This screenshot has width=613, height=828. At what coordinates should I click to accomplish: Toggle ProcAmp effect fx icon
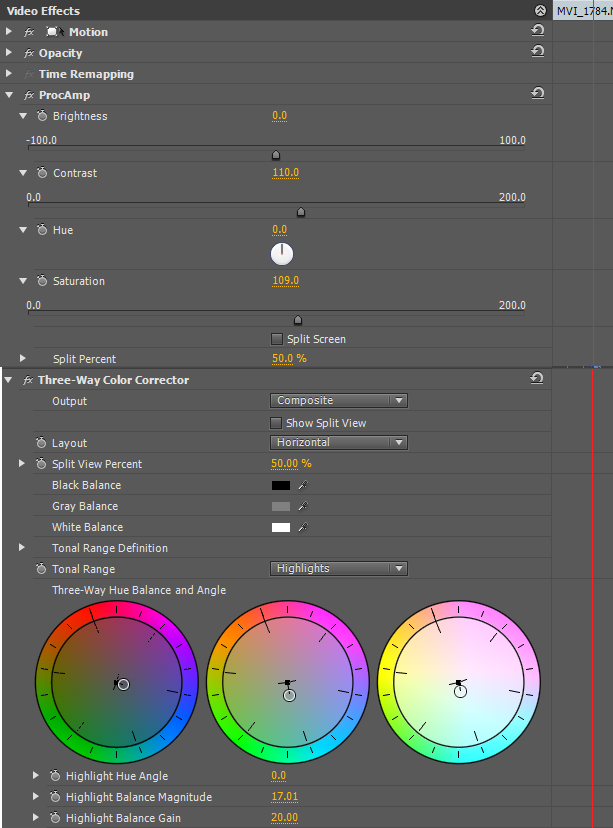coord(29,96)
